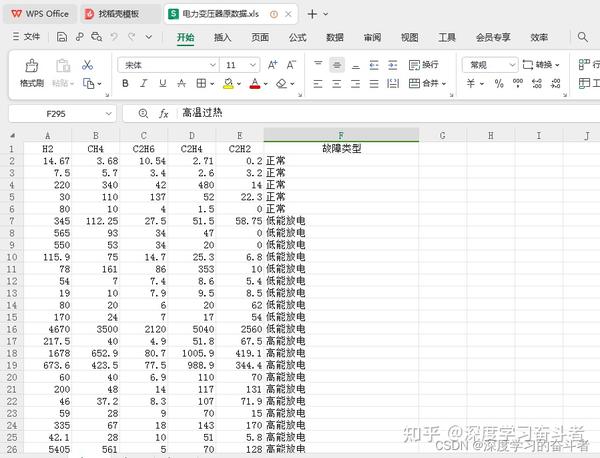This screenshot has width=600, height=458.
Task: Click the Justify alignment icon
Action: [374, 83]
